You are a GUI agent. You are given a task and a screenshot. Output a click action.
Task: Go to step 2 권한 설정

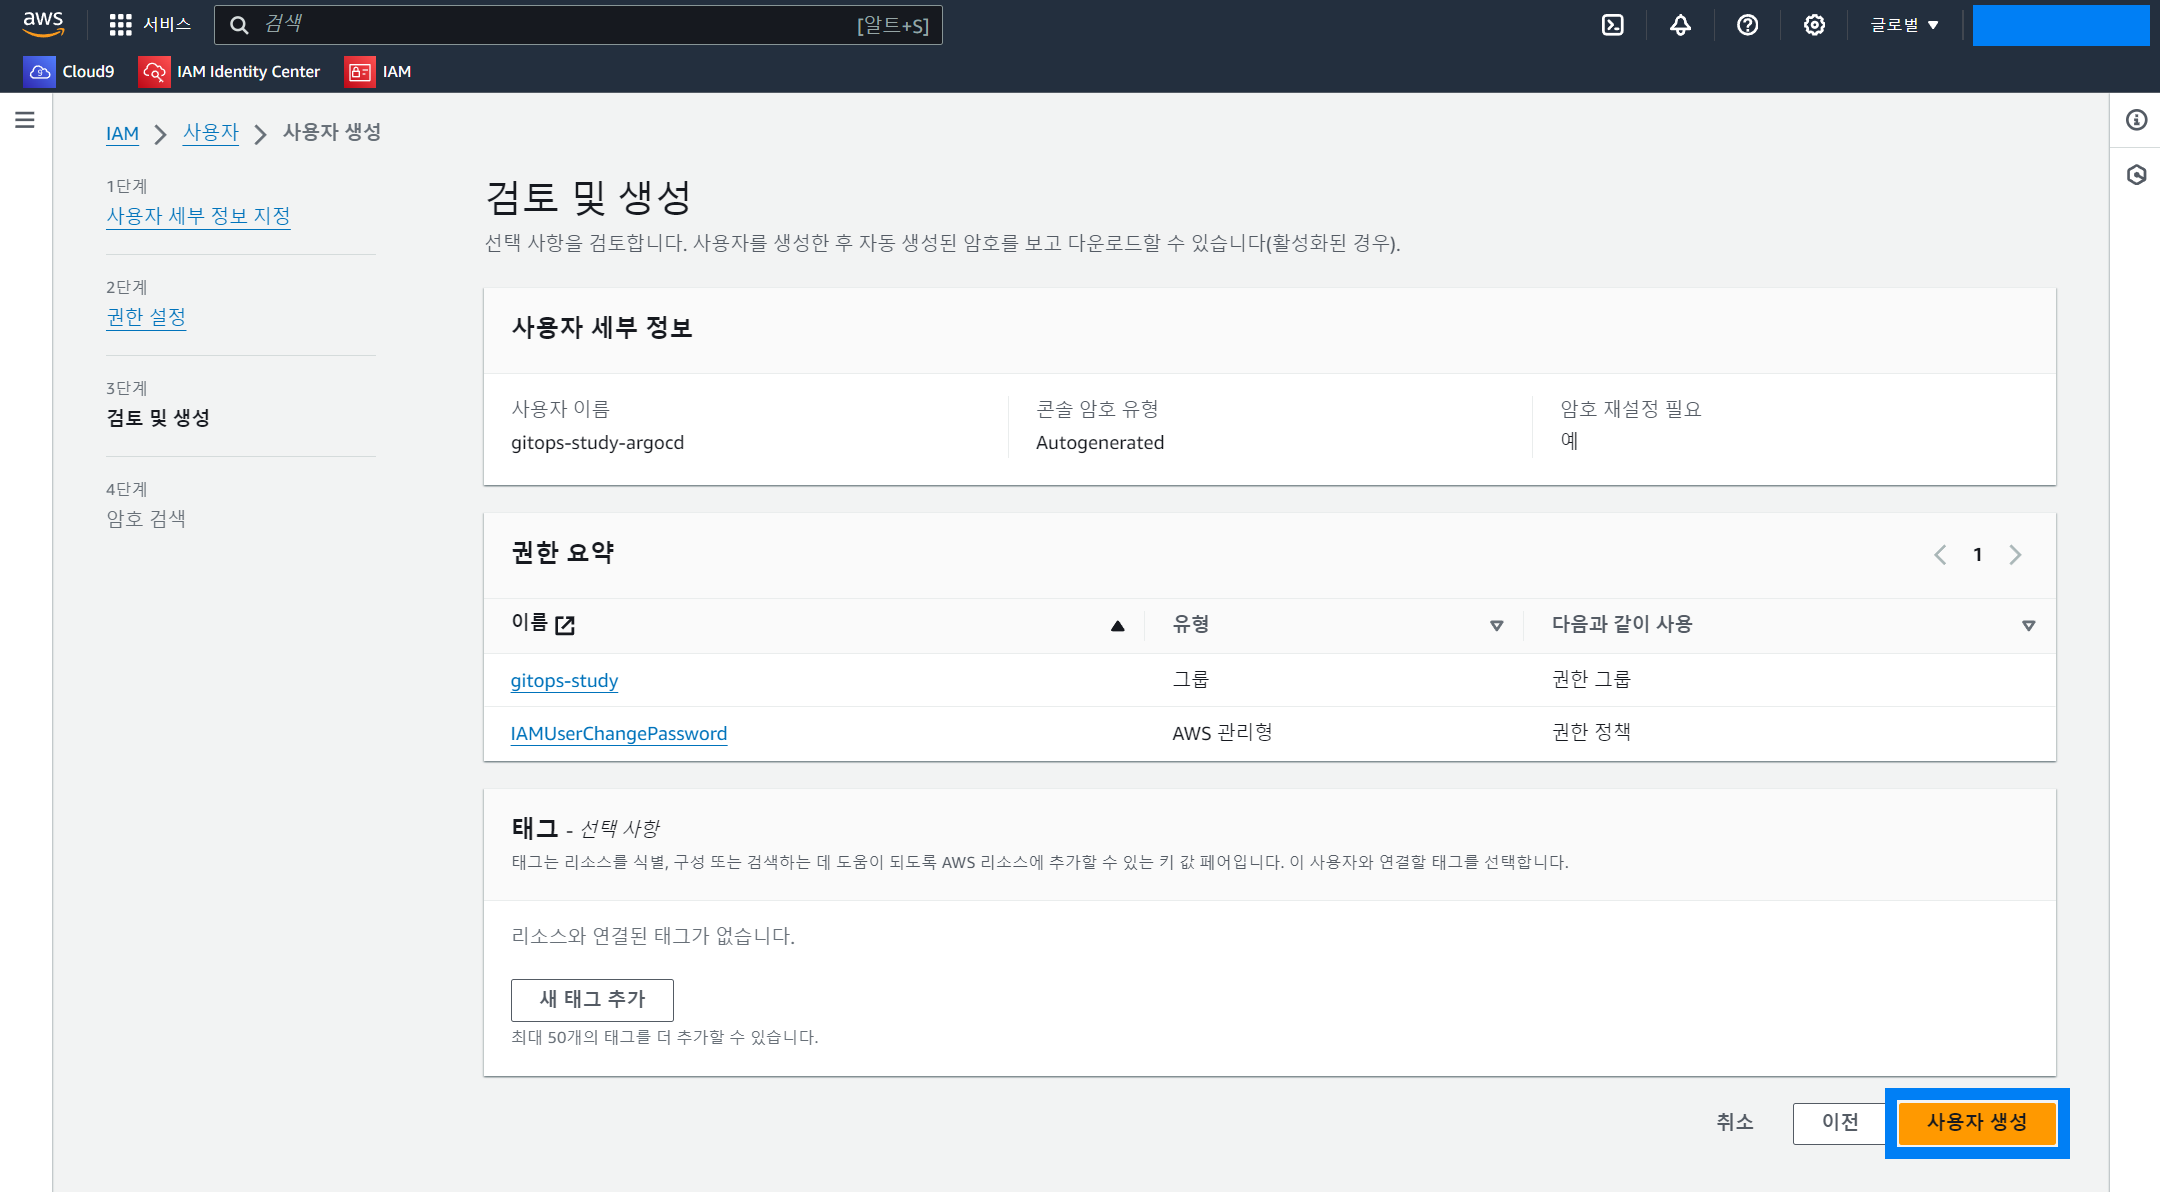[146, 317]
